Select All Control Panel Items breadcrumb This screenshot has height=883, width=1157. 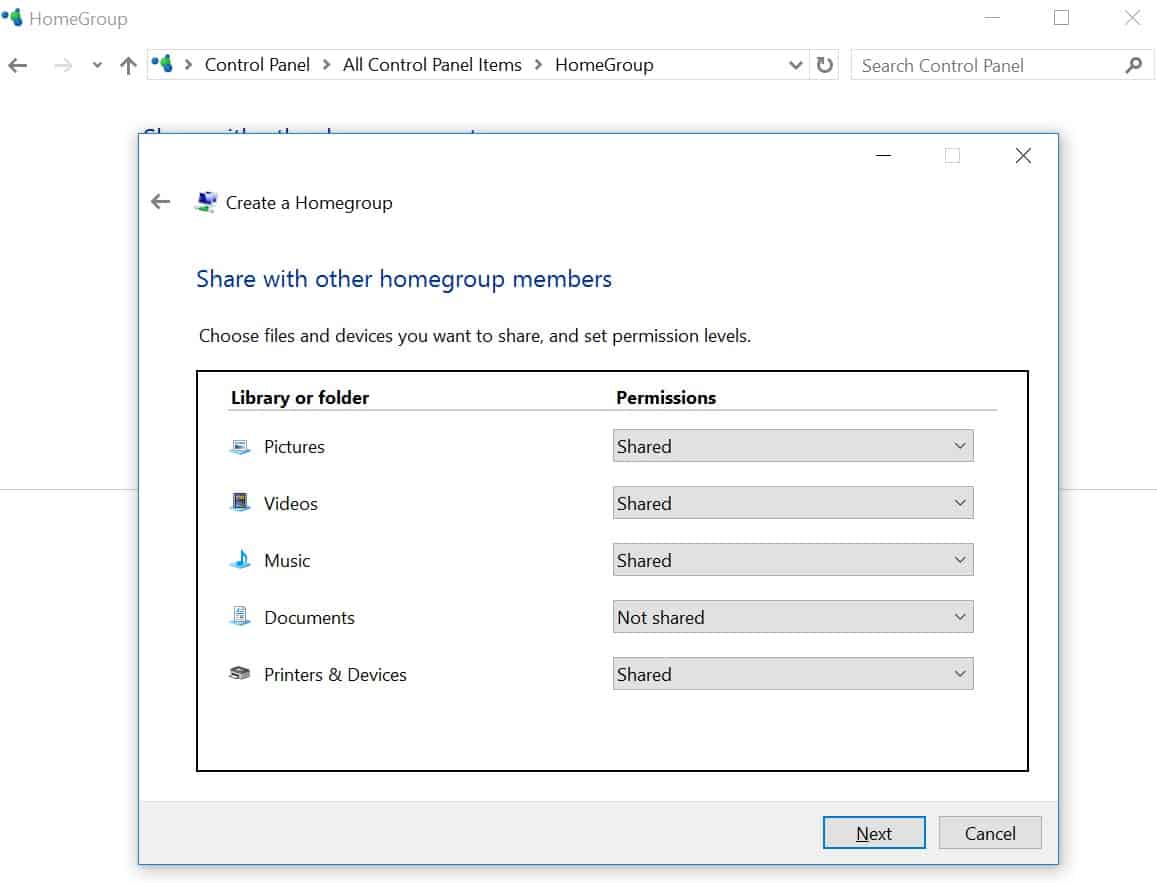[432, 65]
